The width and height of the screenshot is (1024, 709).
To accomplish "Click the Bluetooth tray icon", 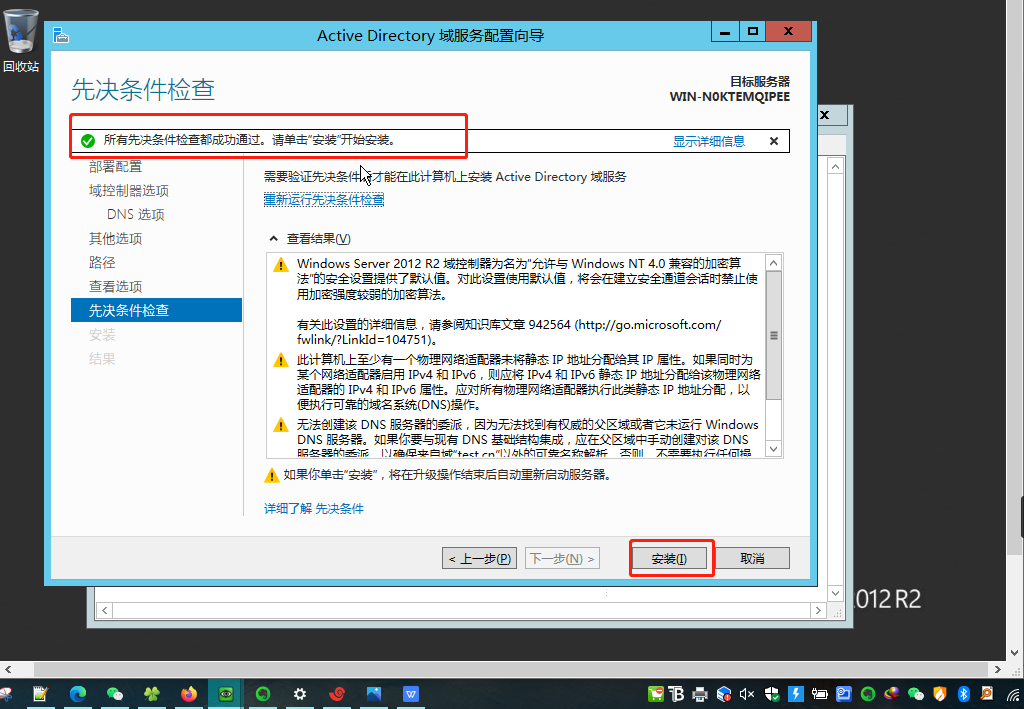I will [964, 694].
